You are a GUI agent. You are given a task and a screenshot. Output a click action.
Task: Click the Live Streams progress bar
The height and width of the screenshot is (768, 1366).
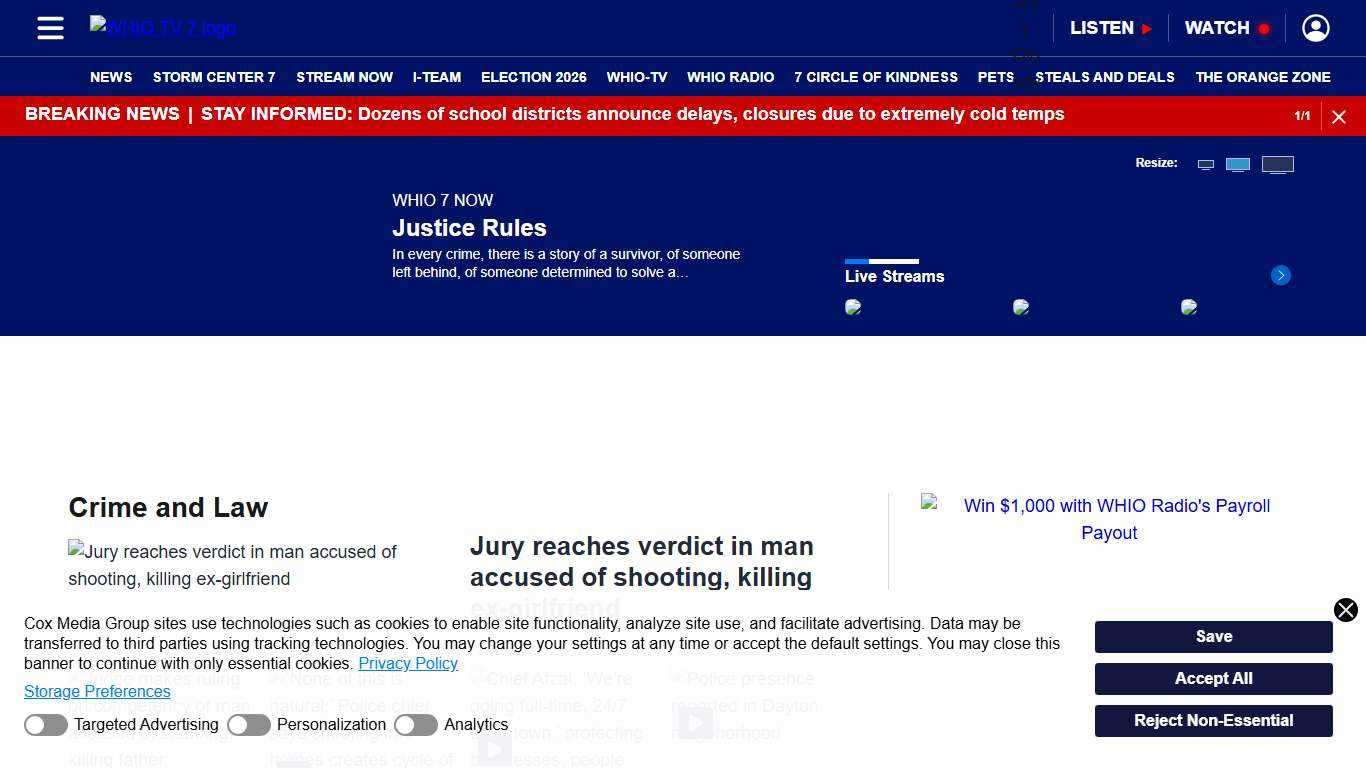click(x=883, y=261)
